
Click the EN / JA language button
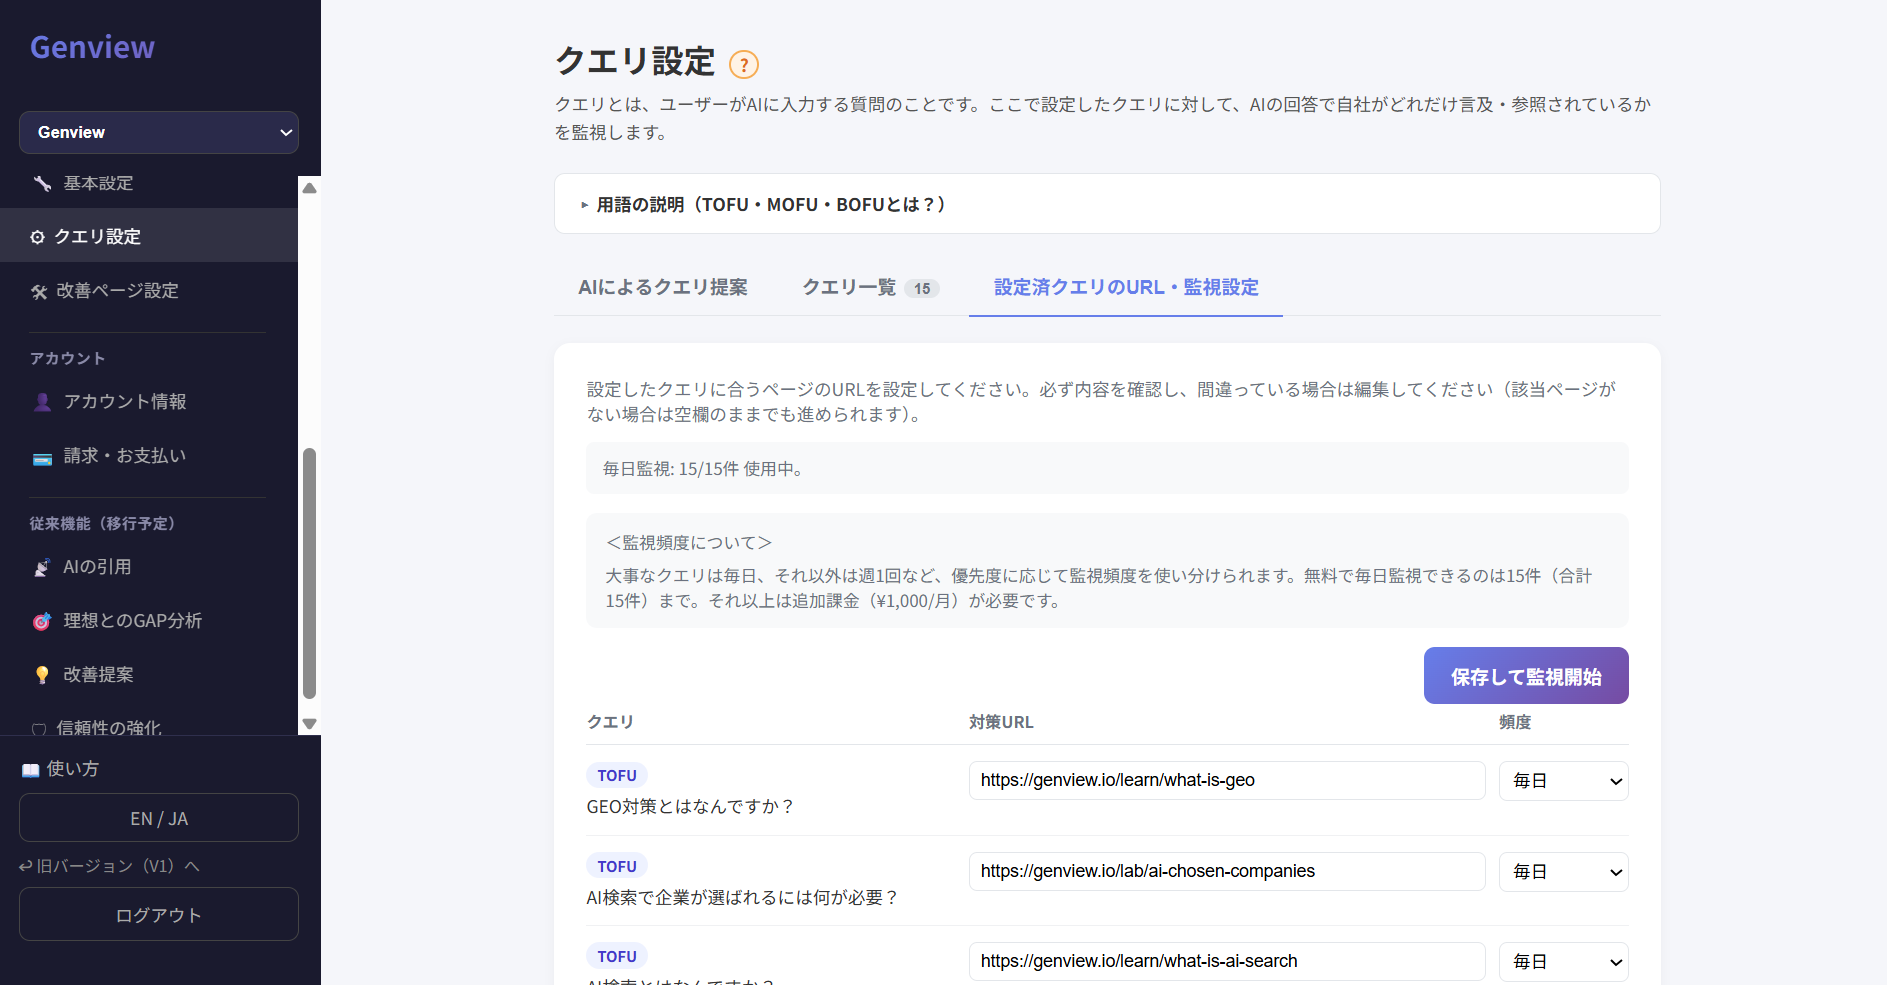point(159,818)
